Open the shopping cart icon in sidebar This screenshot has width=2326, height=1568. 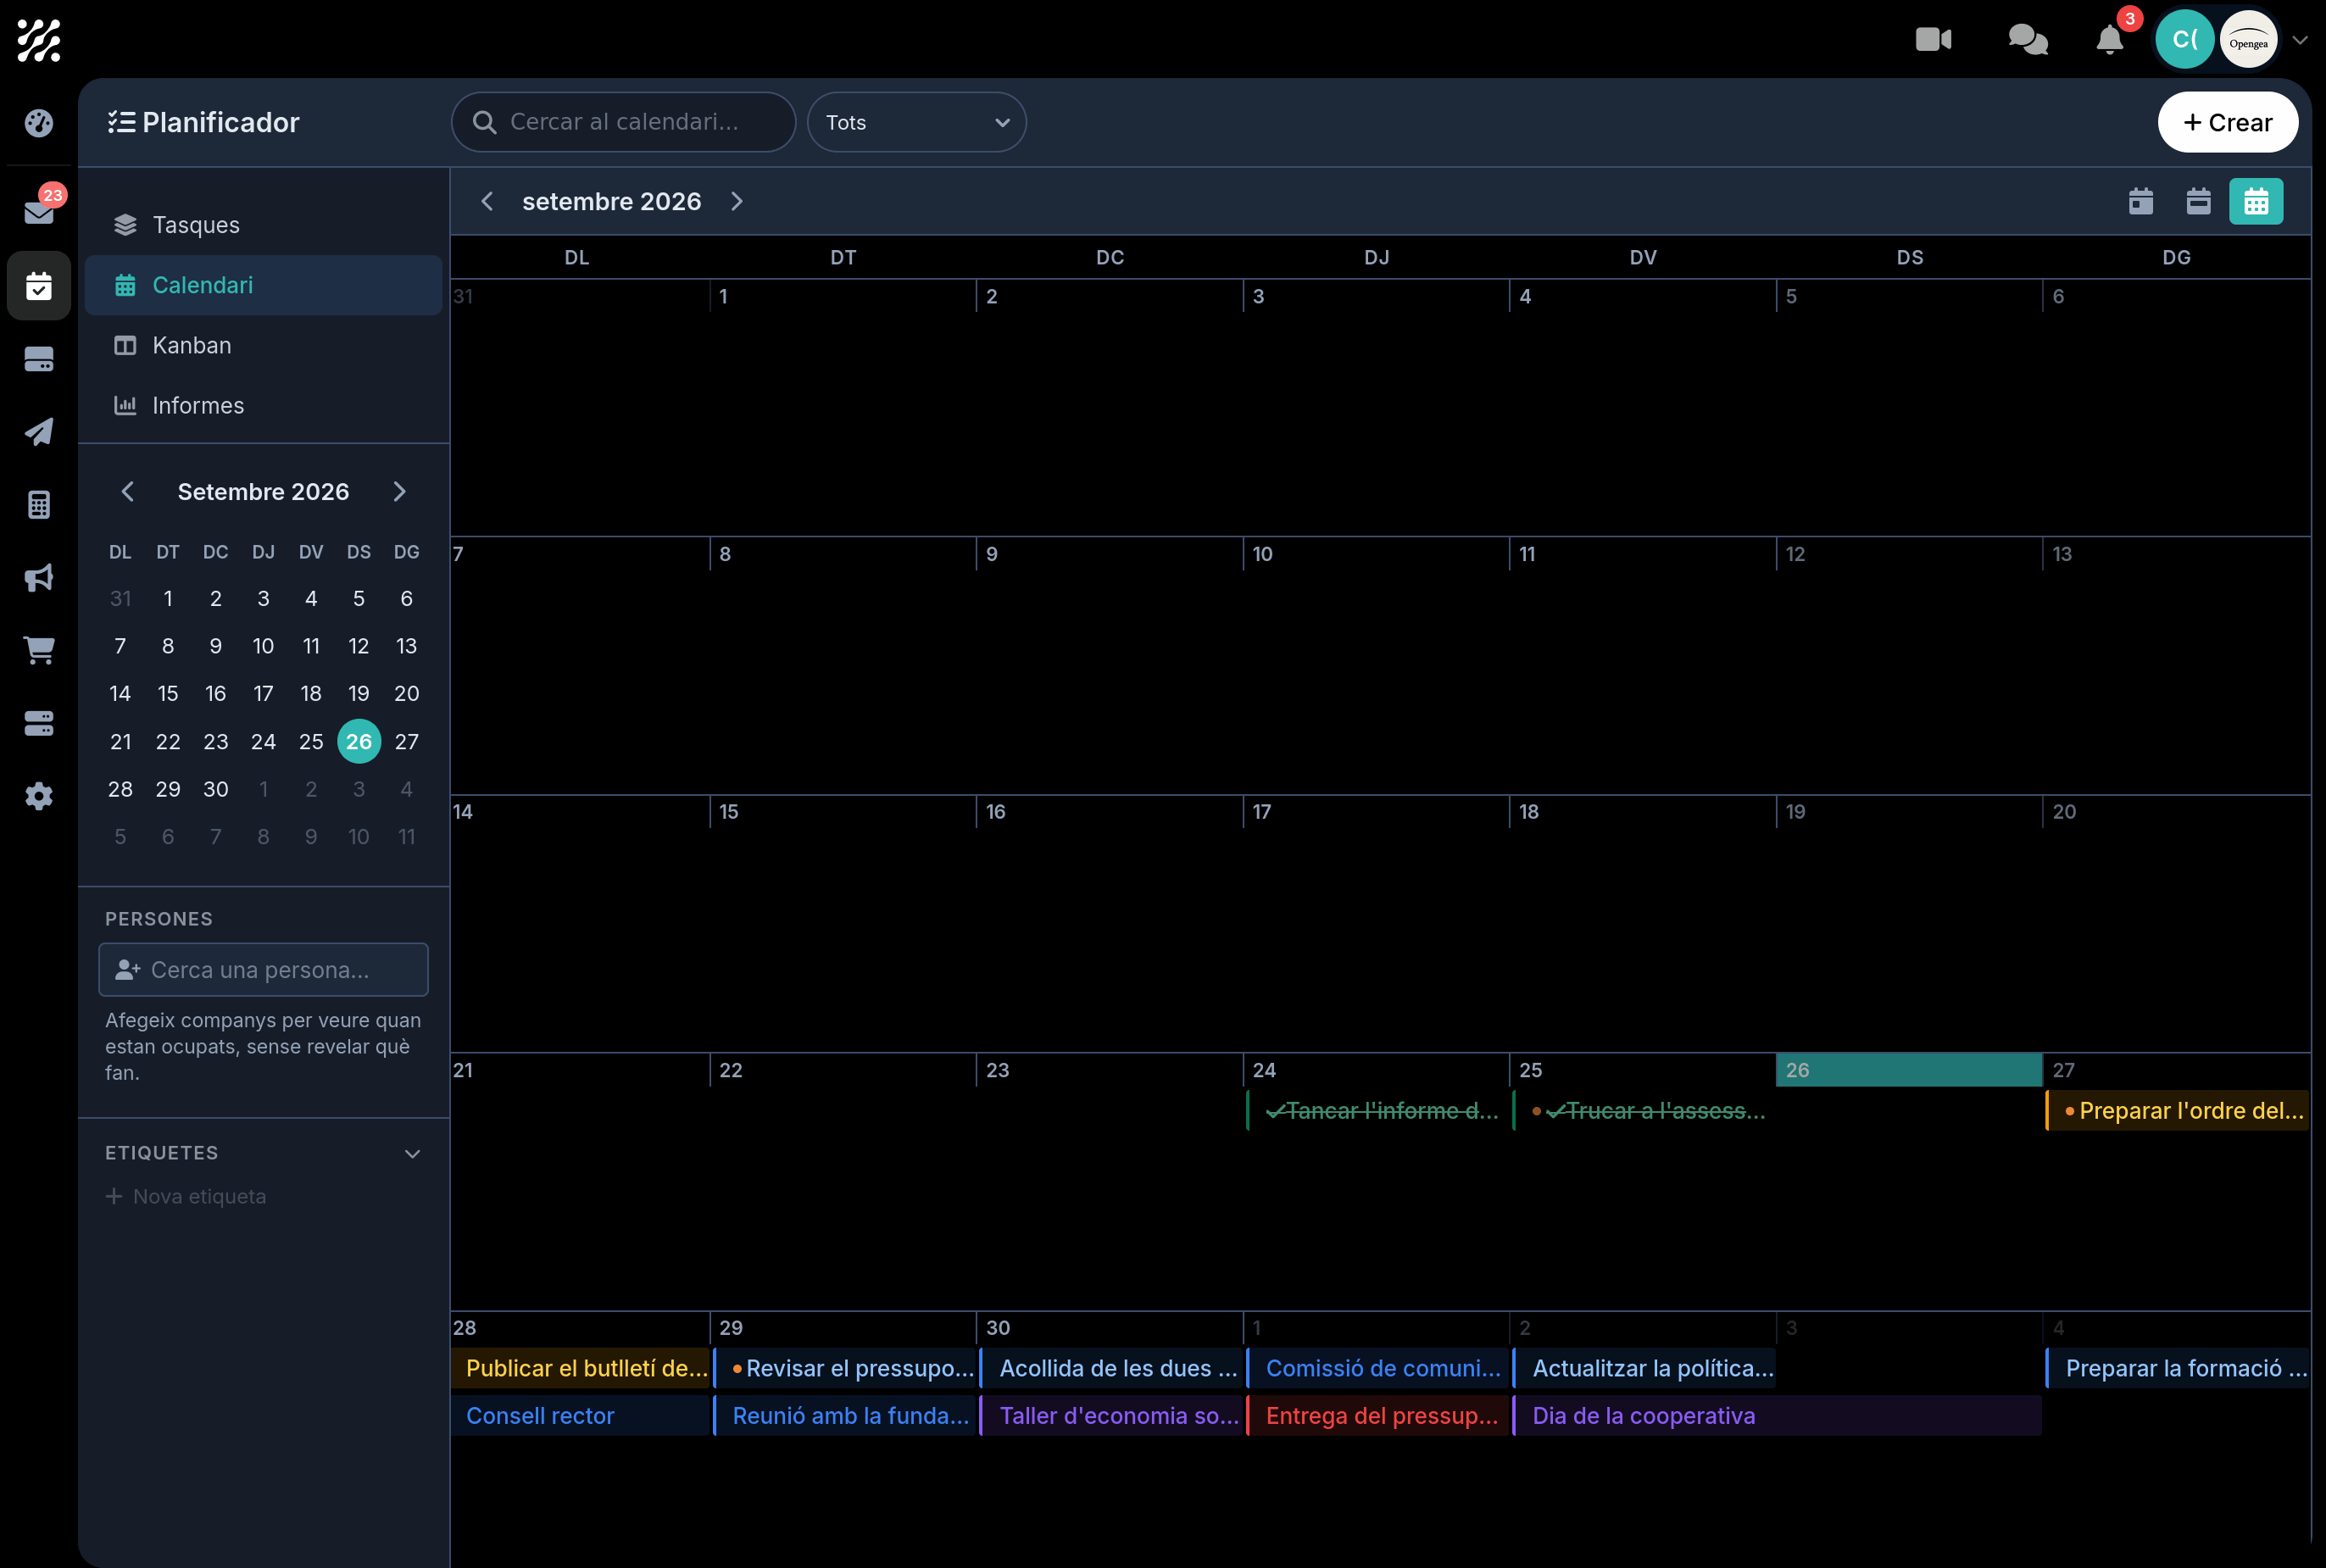[38, 651]
